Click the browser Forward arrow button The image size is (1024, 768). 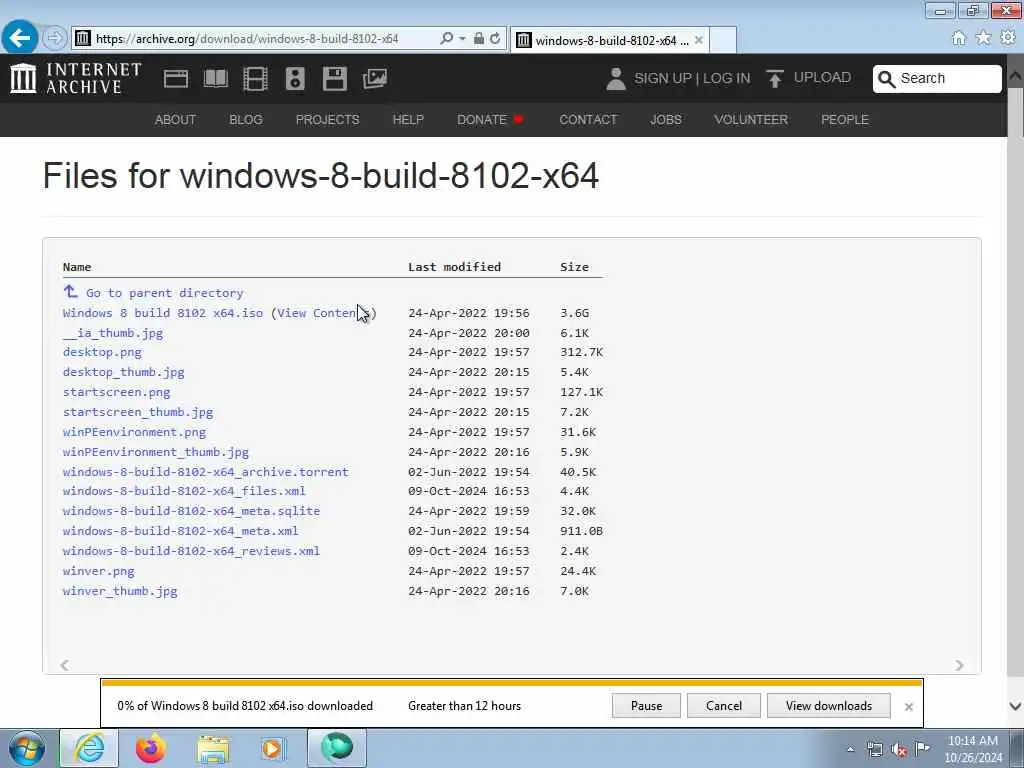point(55,38)
